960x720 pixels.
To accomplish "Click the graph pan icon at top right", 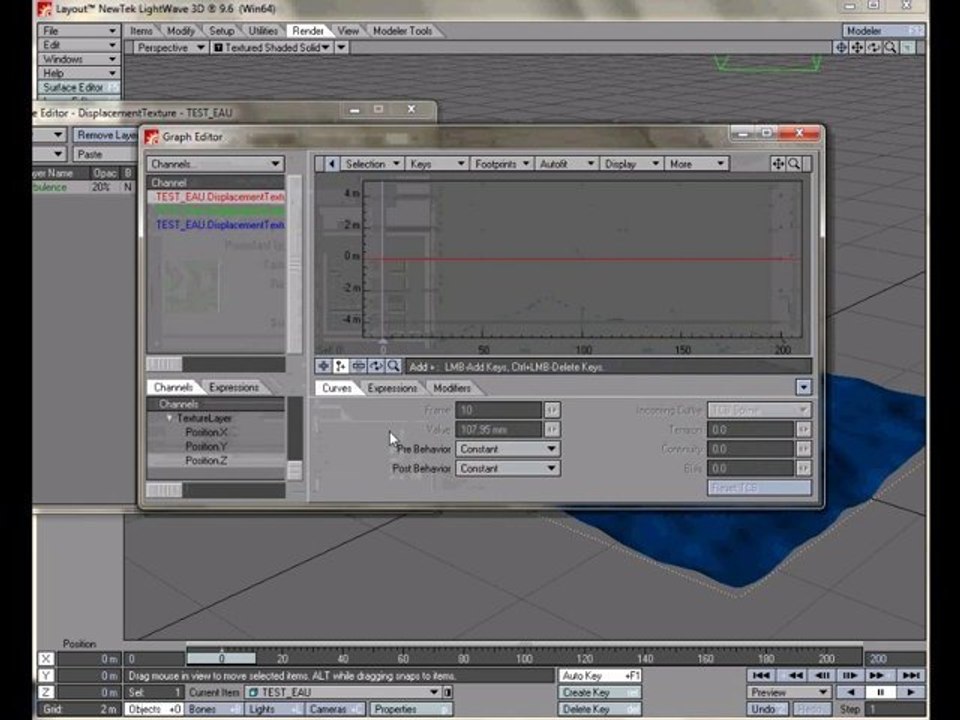I will (x=778, y=163).
